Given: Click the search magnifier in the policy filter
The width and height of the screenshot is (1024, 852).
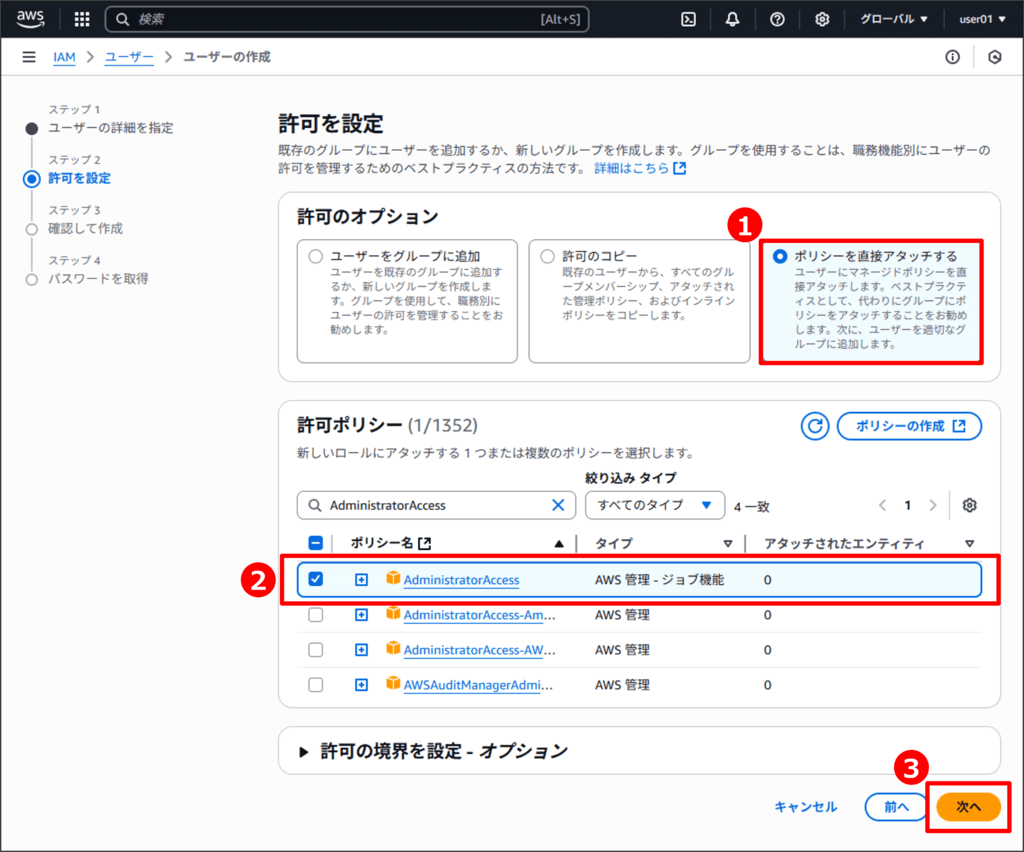Looking at the screenshot, I should [314, 505].
